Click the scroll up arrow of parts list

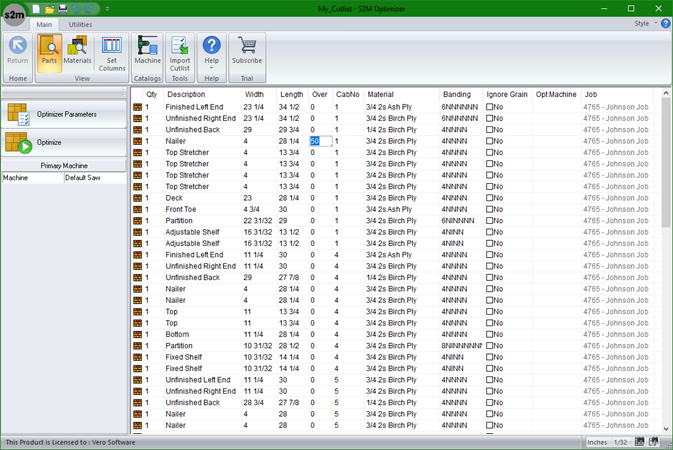click(x=666, y=93)
